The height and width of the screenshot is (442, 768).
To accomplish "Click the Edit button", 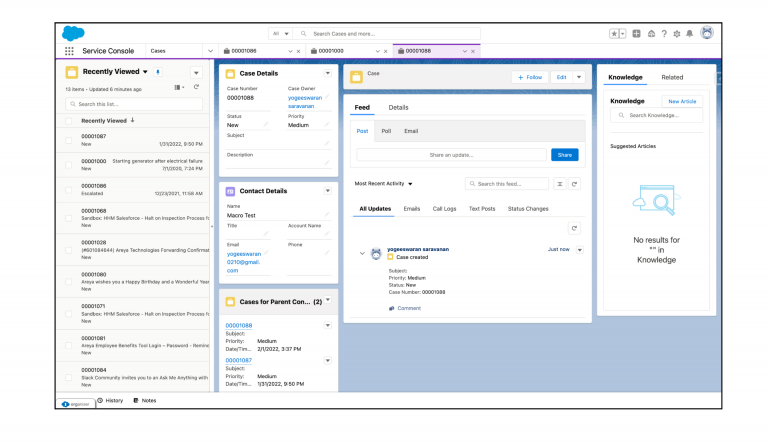I will point(562,77).
